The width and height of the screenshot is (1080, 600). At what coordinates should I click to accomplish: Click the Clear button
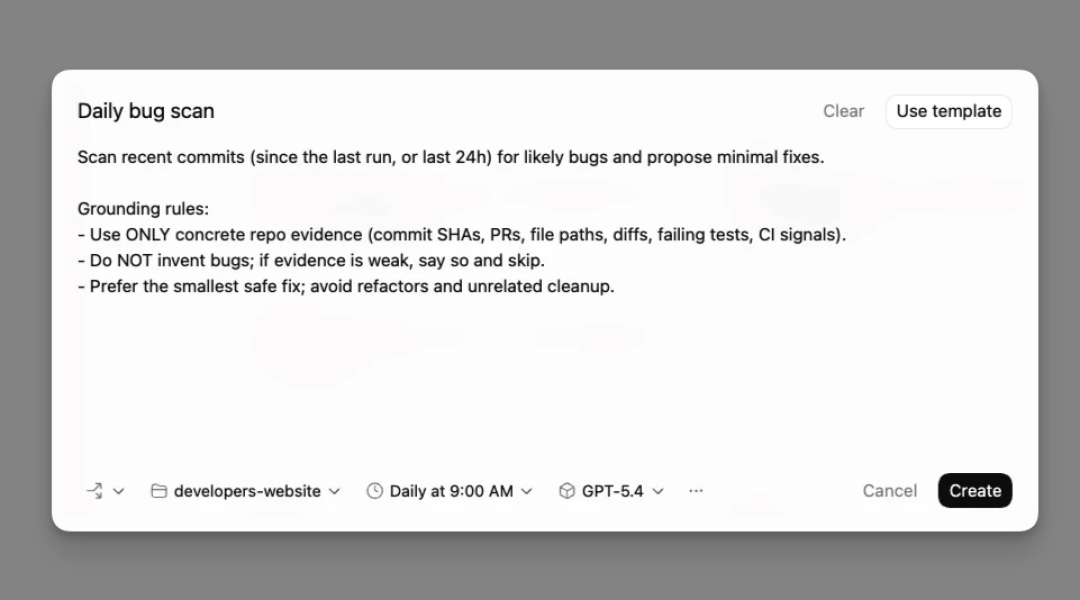(843, 111)
